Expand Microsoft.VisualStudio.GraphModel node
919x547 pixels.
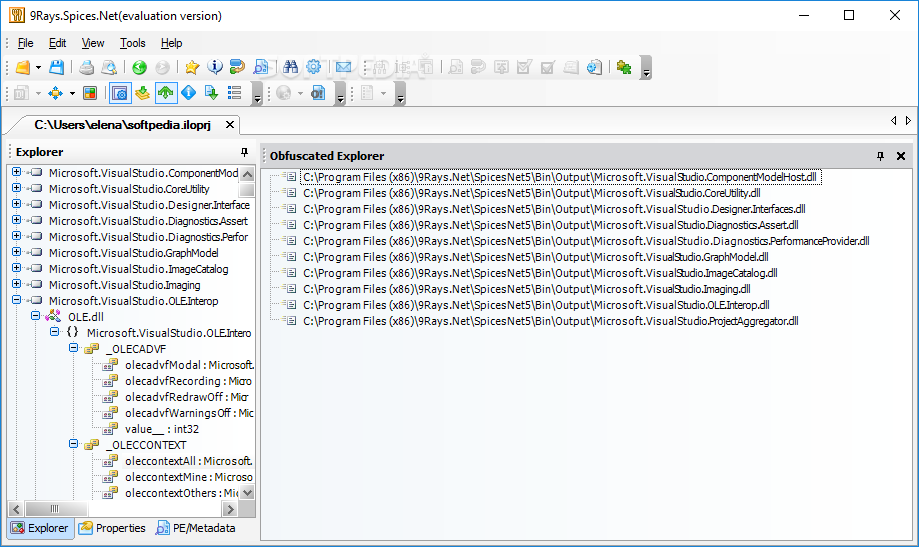coord(16,252)
